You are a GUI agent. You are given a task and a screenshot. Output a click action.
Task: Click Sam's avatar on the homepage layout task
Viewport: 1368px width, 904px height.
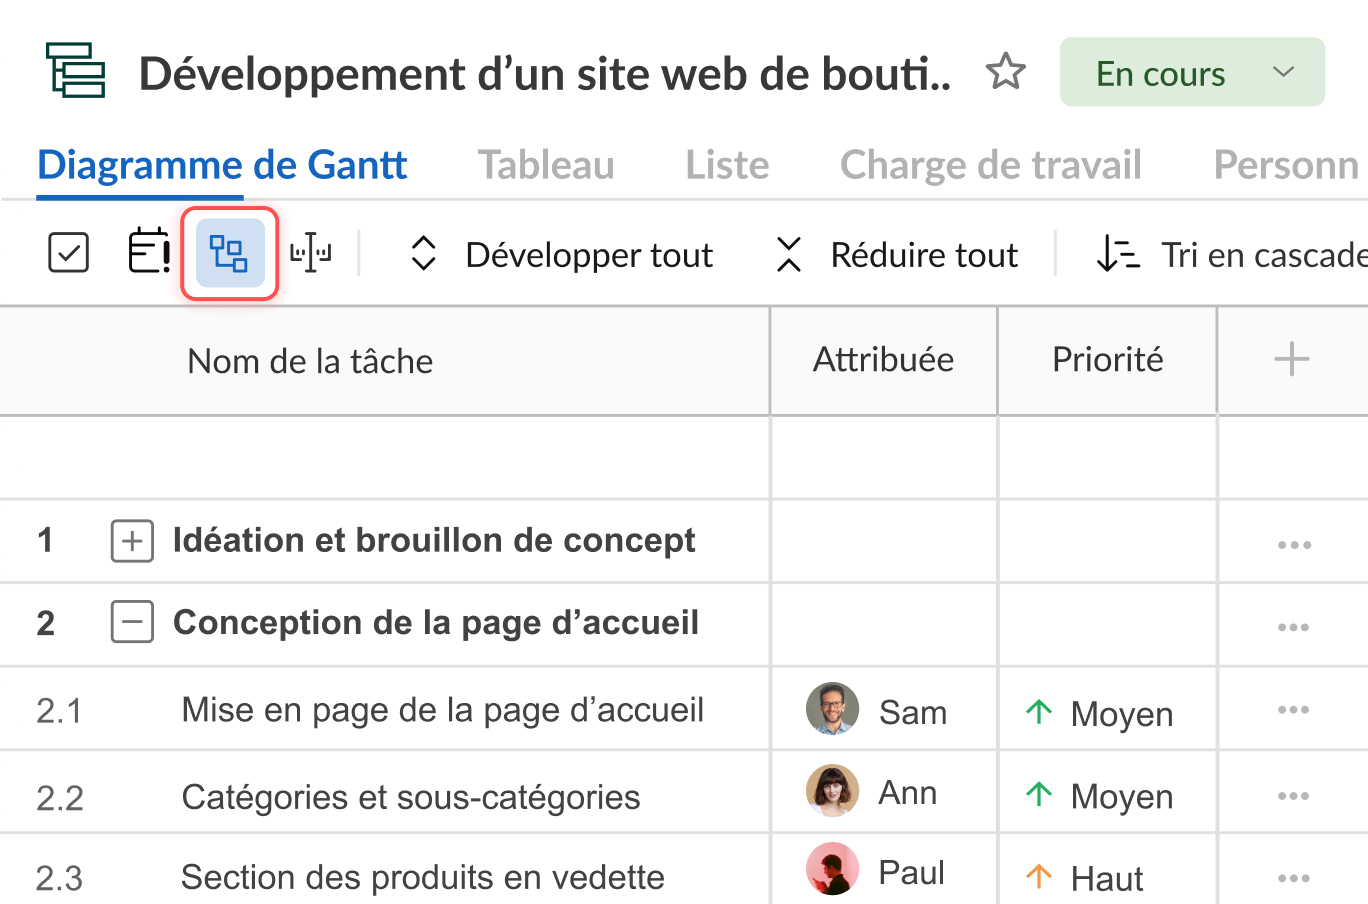(832, 709)
